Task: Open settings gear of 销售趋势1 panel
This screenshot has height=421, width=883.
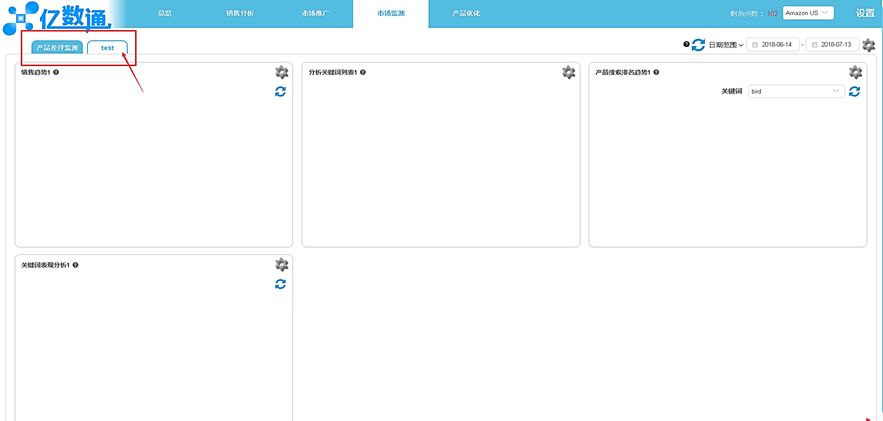Action: tap(282, 72)
